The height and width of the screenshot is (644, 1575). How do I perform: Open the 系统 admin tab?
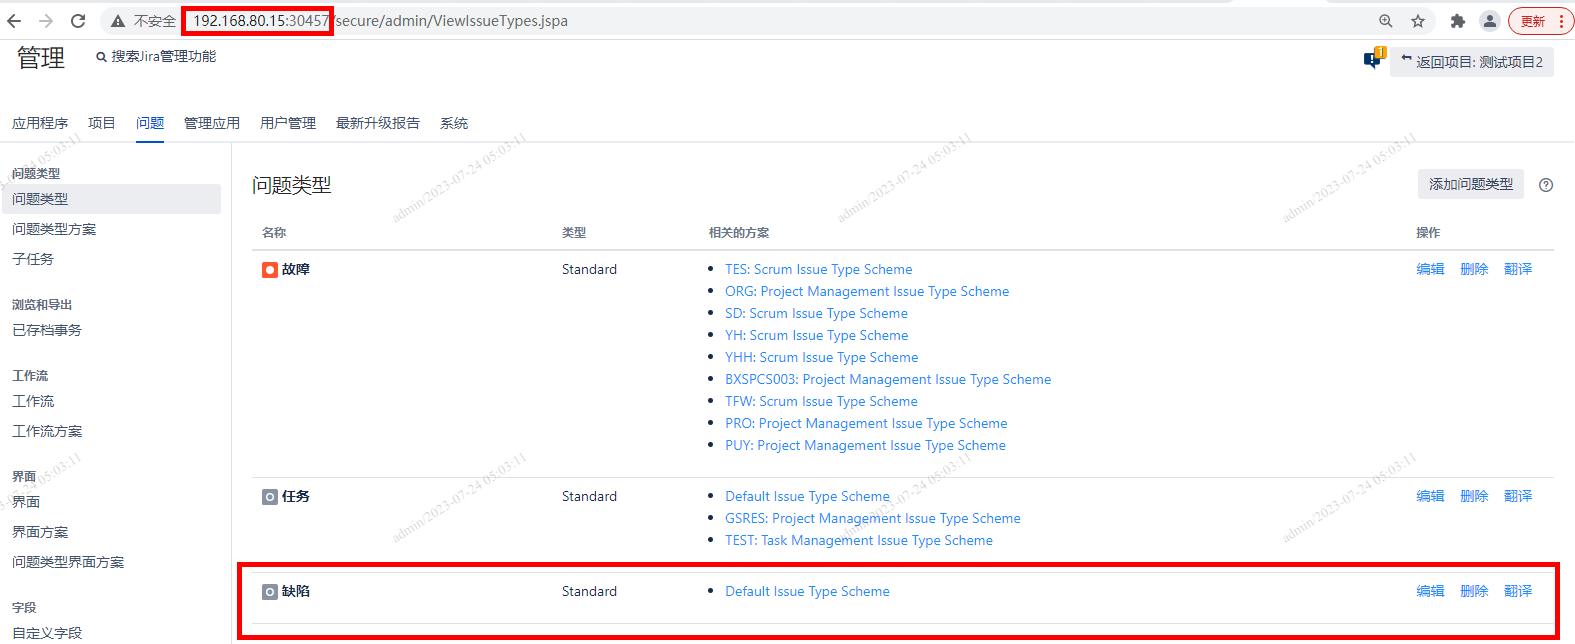(x=454, y=123)
